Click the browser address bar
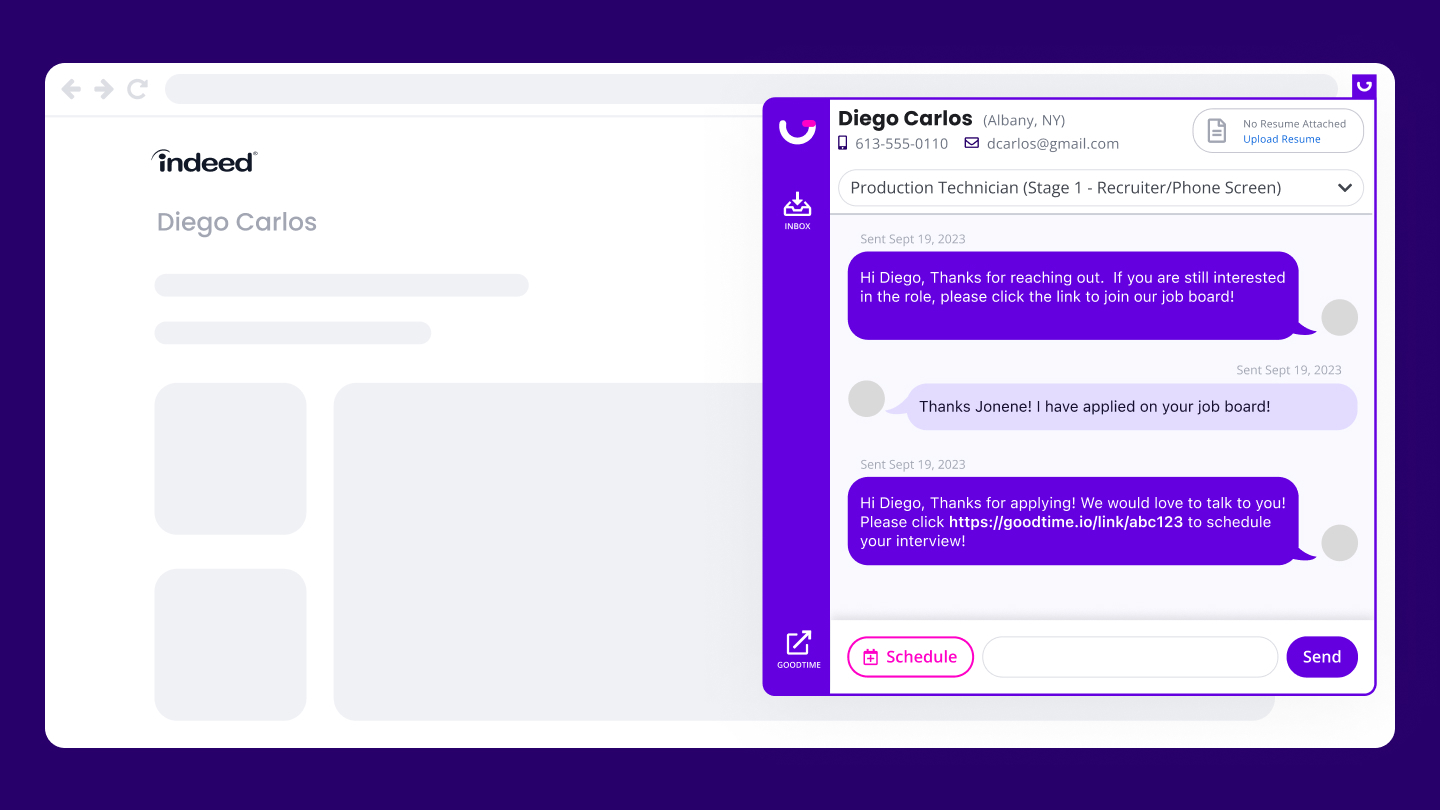This screenshot has width=1440, height=810. (x=751, y=89)
